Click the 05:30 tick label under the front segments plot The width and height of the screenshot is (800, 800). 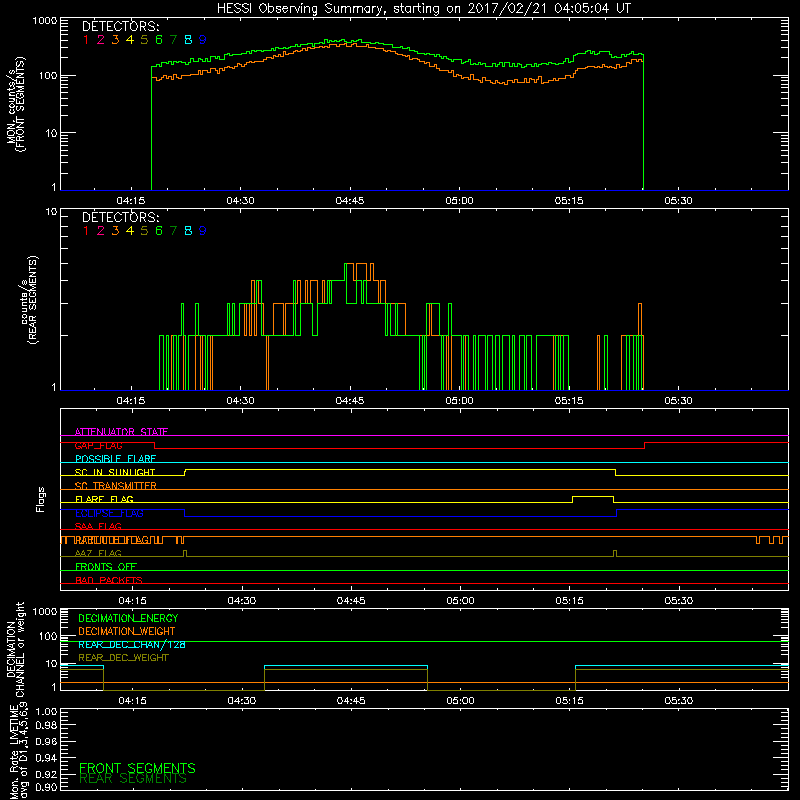pos(679,201)
